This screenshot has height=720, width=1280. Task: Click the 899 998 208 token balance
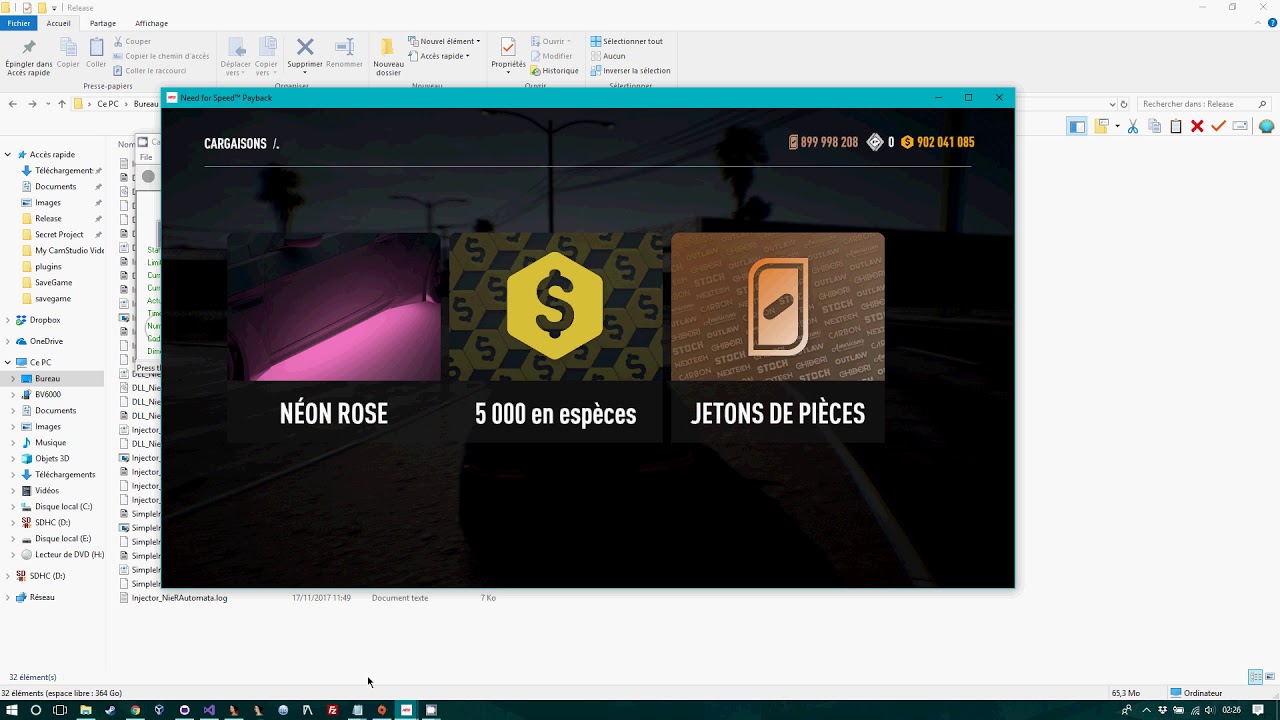(x=824, y=142)
